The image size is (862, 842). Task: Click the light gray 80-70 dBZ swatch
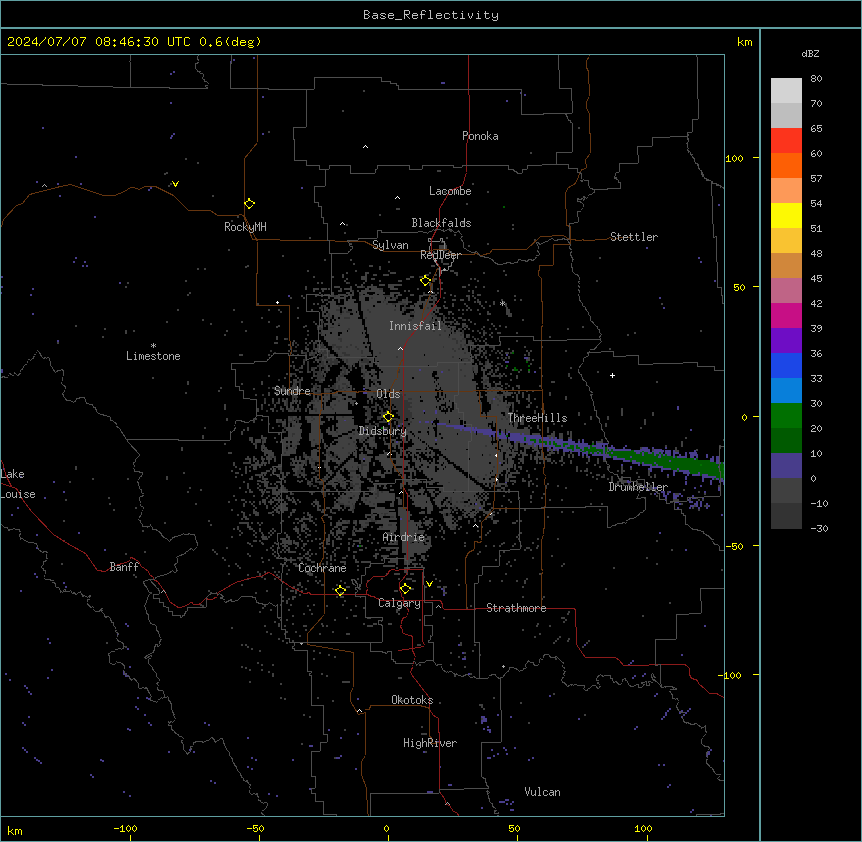[786, 91]
